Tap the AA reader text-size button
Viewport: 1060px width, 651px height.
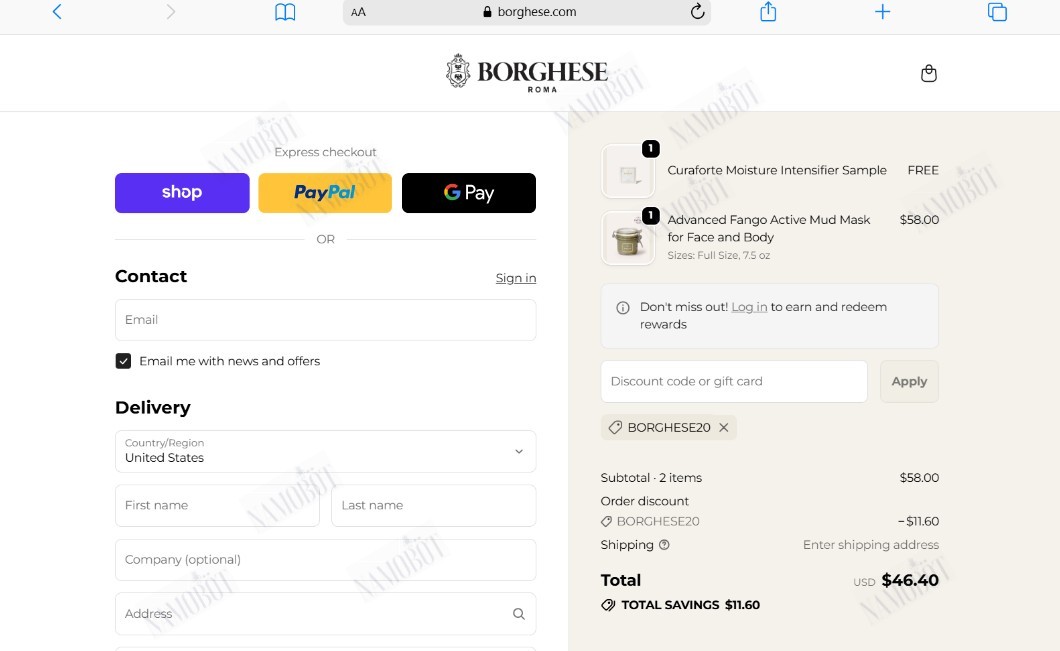(358, 12)
